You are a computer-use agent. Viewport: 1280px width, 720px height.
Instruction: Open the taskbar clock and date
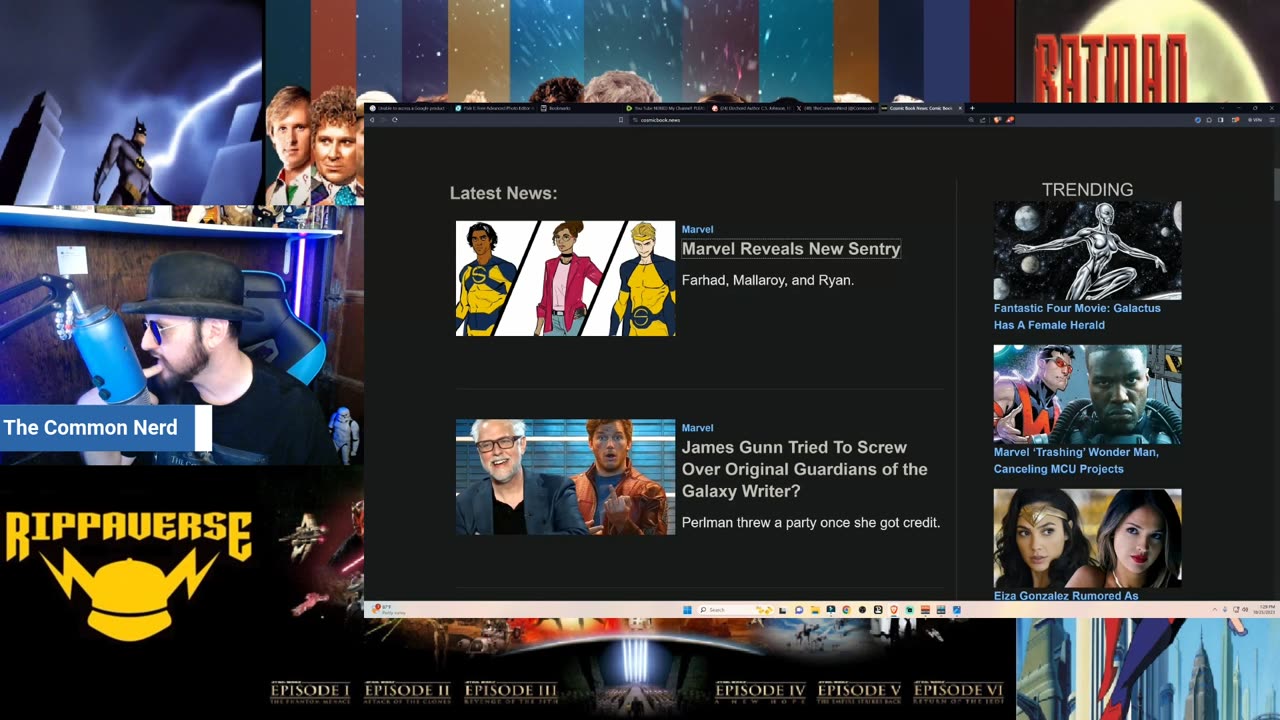point(1262,610)
